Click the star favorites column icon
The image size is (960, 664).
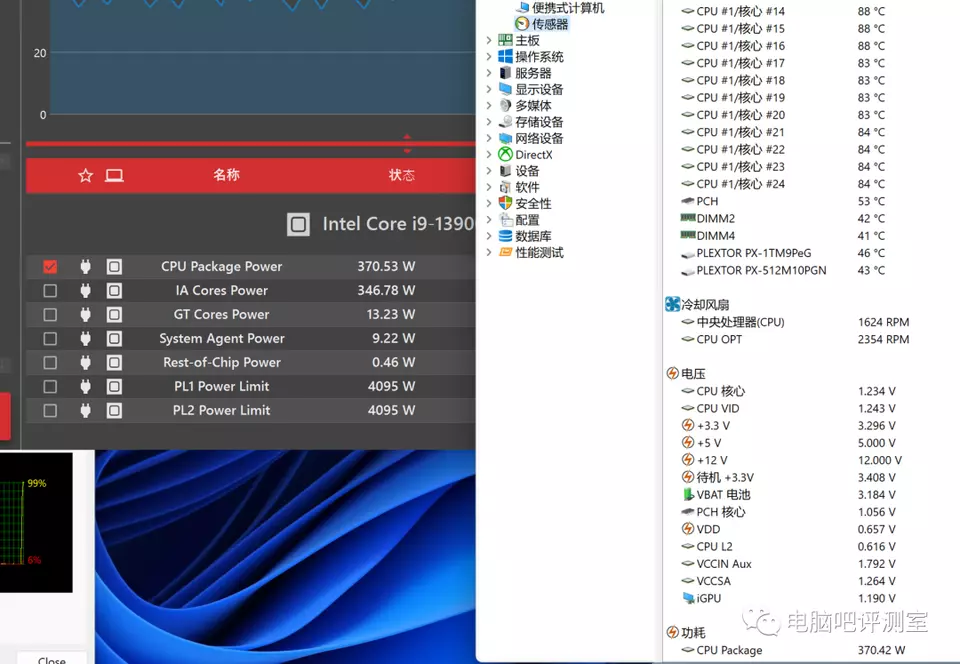86,176
